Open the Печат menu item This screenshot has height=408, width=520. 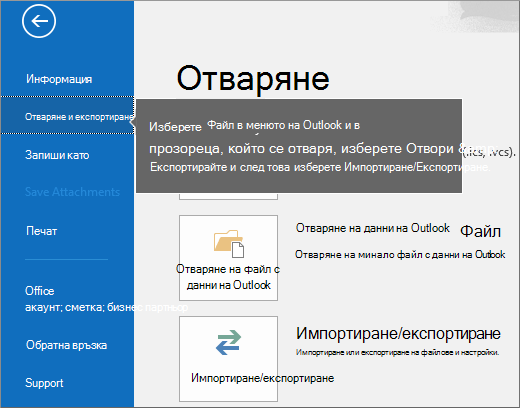pos(42,231)
